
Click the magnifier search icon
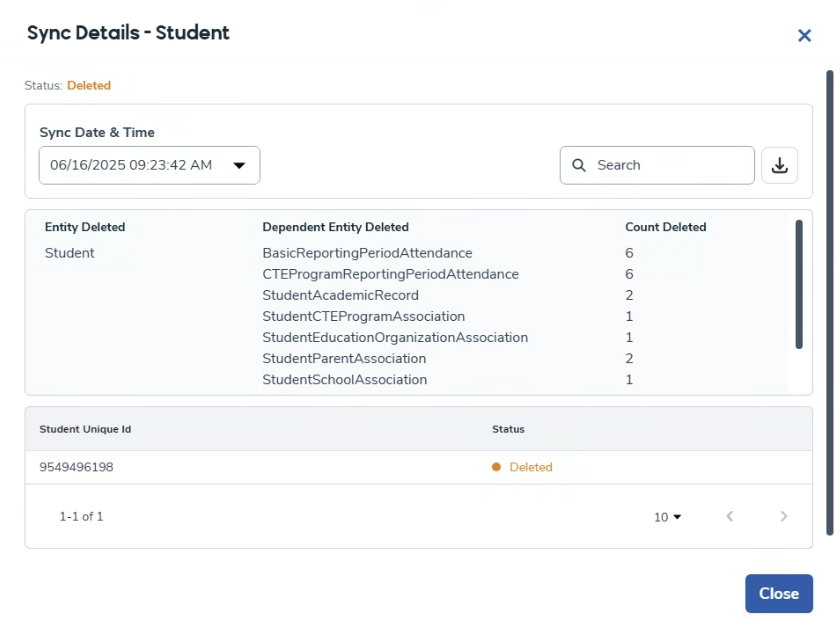tap(579, 166)
